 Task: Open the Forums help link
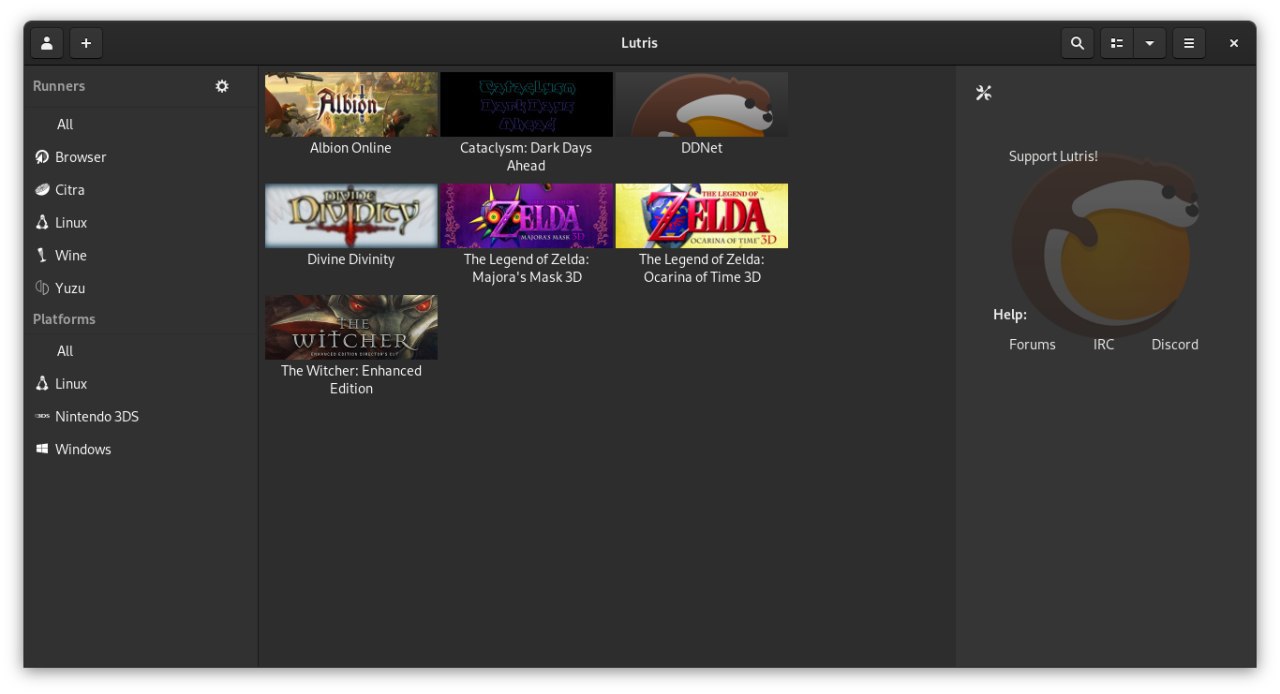(1032, 344)
